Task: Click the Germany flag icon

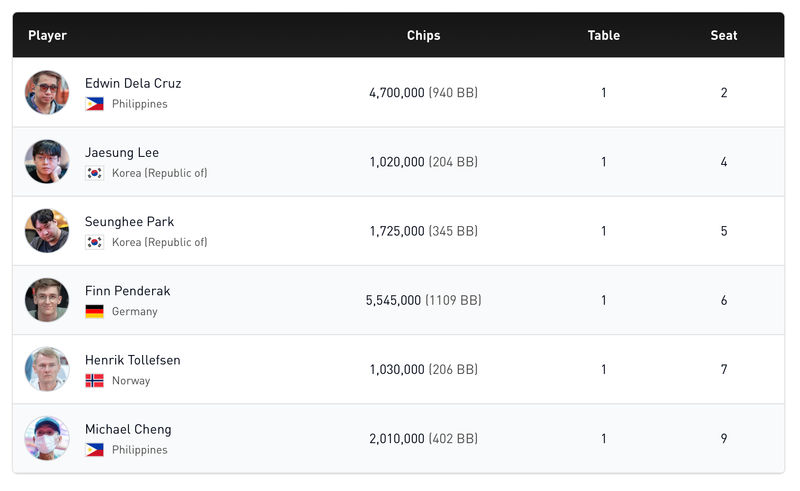Action: [x=95, y=311]
